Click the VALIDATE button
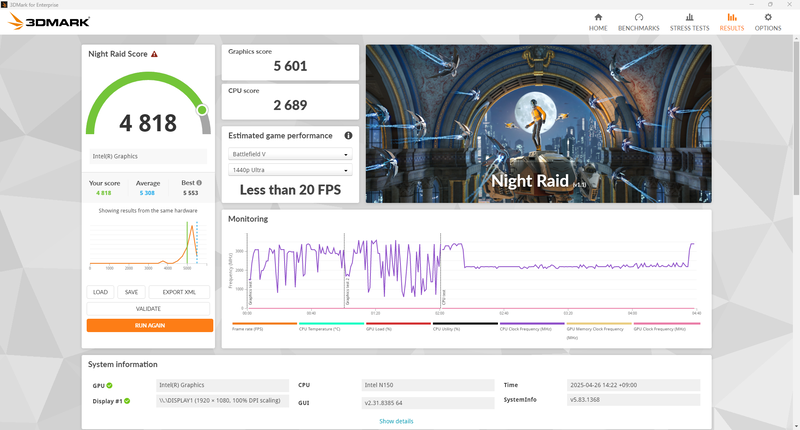 tap(148, 309)
